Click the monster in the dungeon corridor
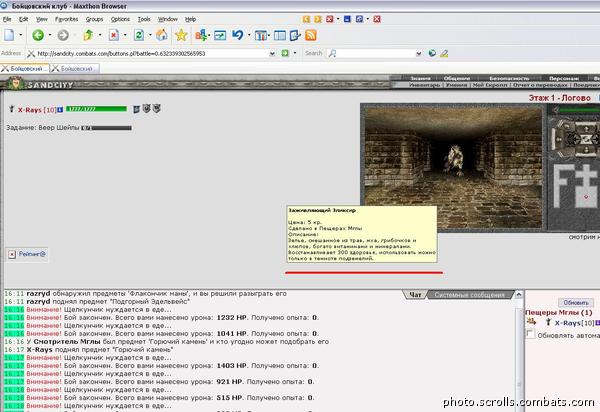 [455, 160]
